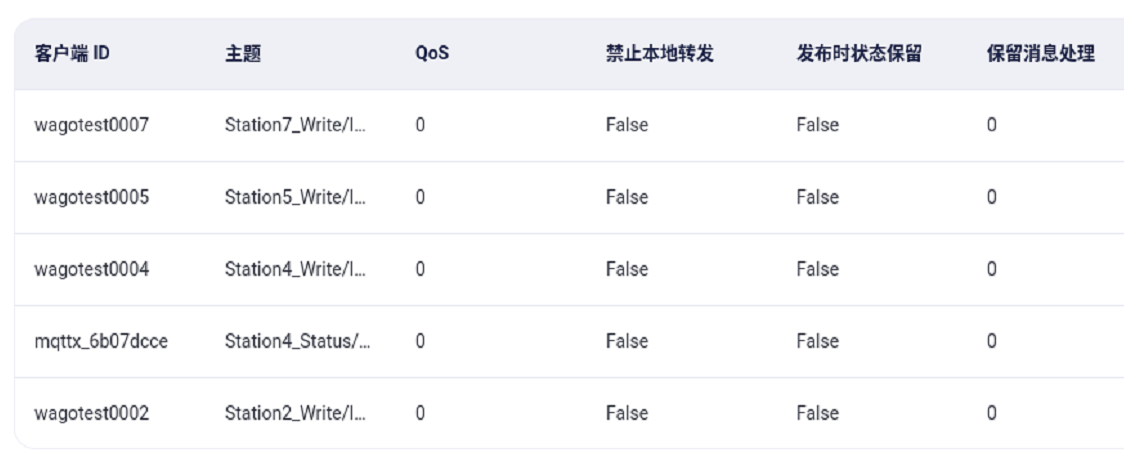Click 保留消息处理 value in wagotest0002 row
The image size is (1124, 450).
(991, 414)
